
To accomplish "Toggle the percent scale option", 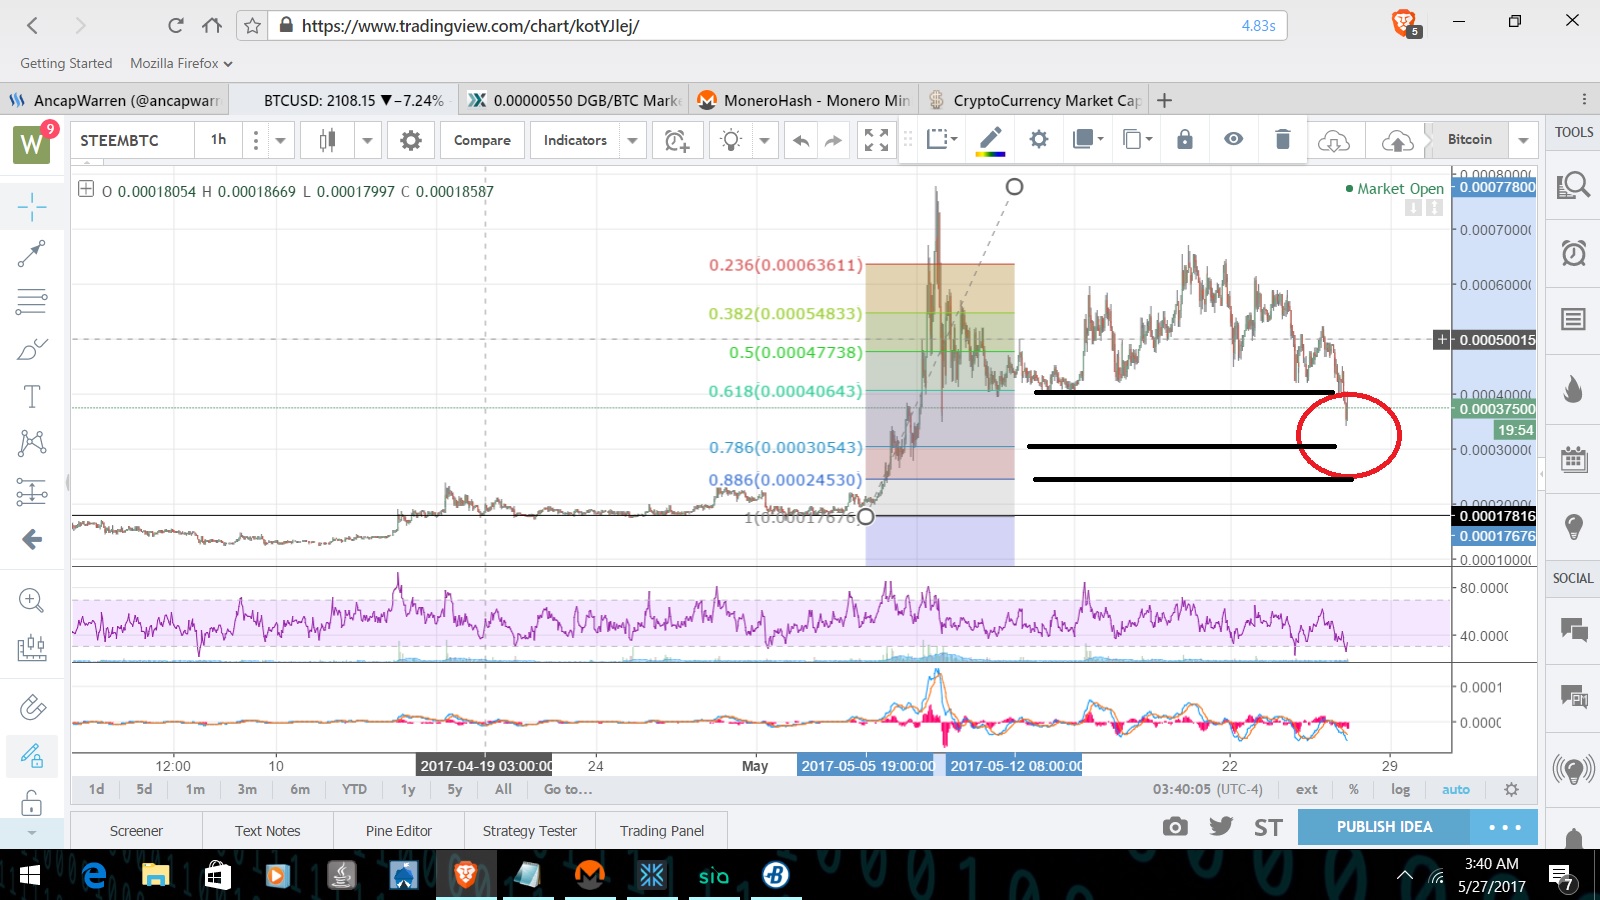I will click(1353, 789).
